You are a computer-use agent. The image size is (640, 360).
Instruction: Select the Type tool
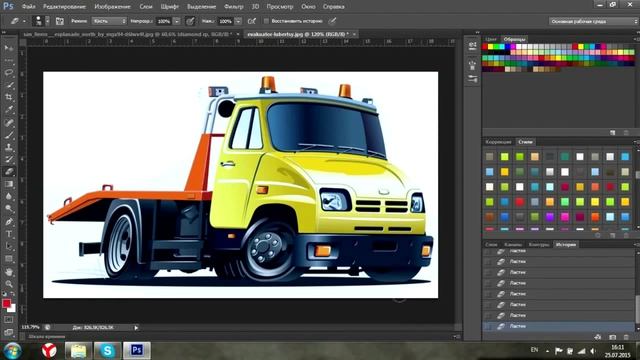click(9, 234)
